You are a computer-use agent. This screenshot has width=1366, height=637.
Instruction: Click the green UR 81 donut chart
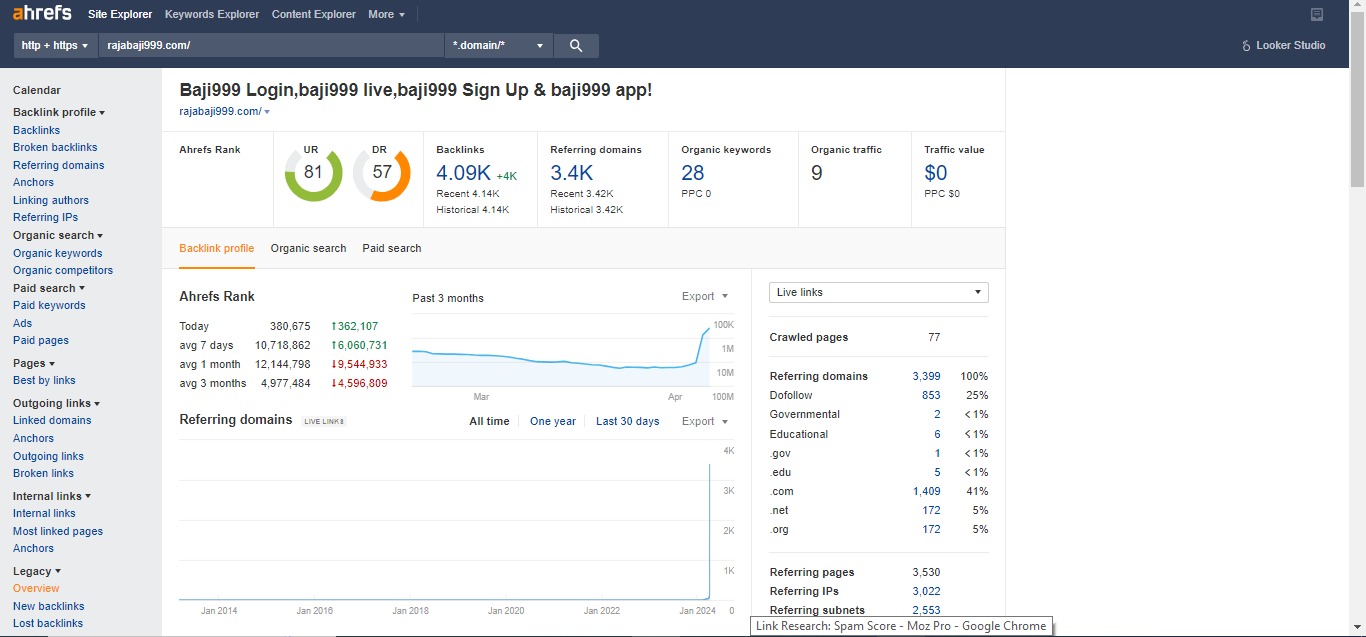[x=313, y=173]
